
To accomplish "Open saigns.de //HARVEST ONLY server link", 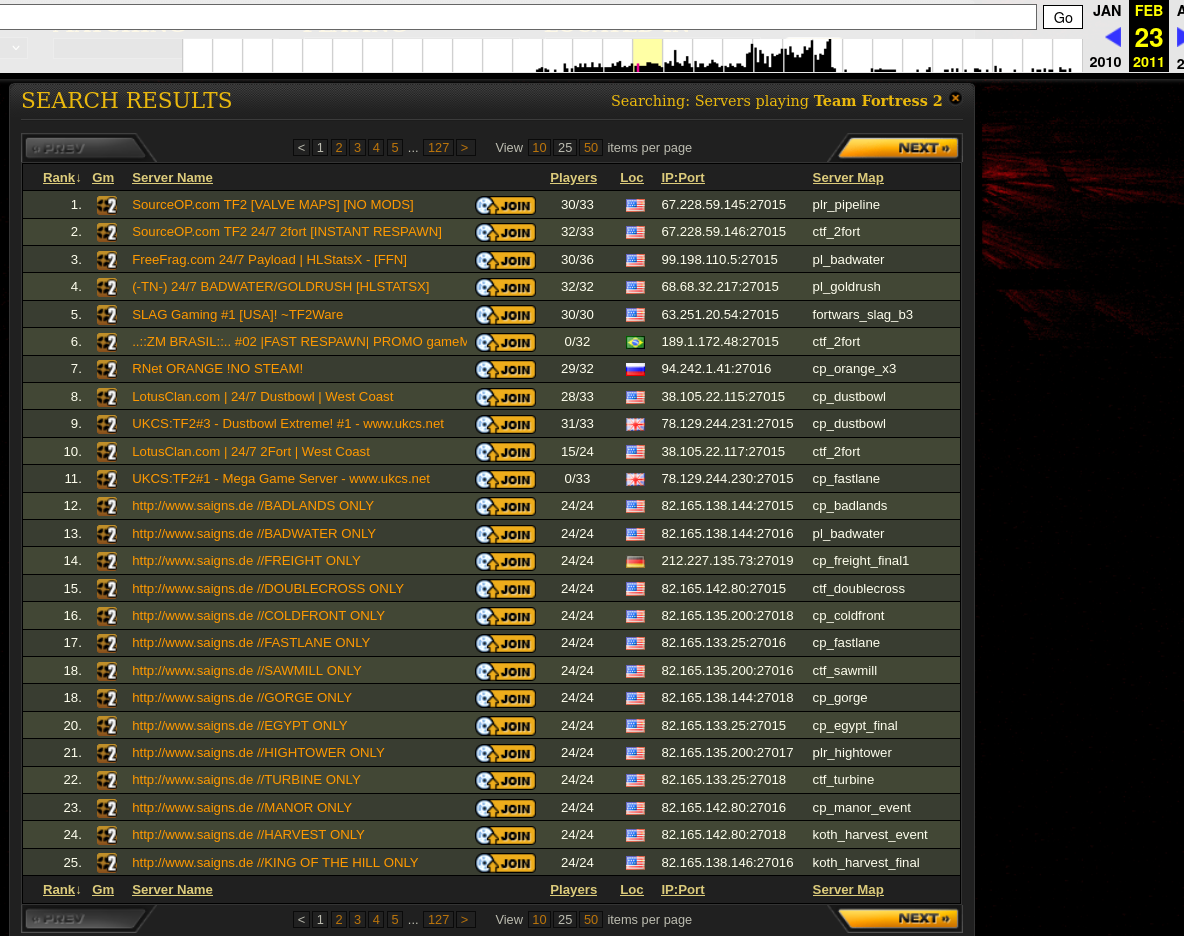I will [x=248, y=835].
